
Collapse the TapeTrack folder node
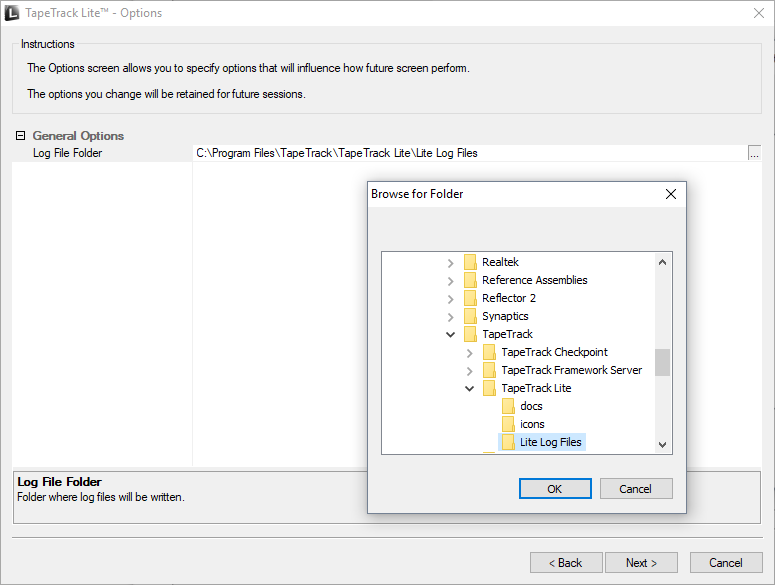tap(450, 334)
